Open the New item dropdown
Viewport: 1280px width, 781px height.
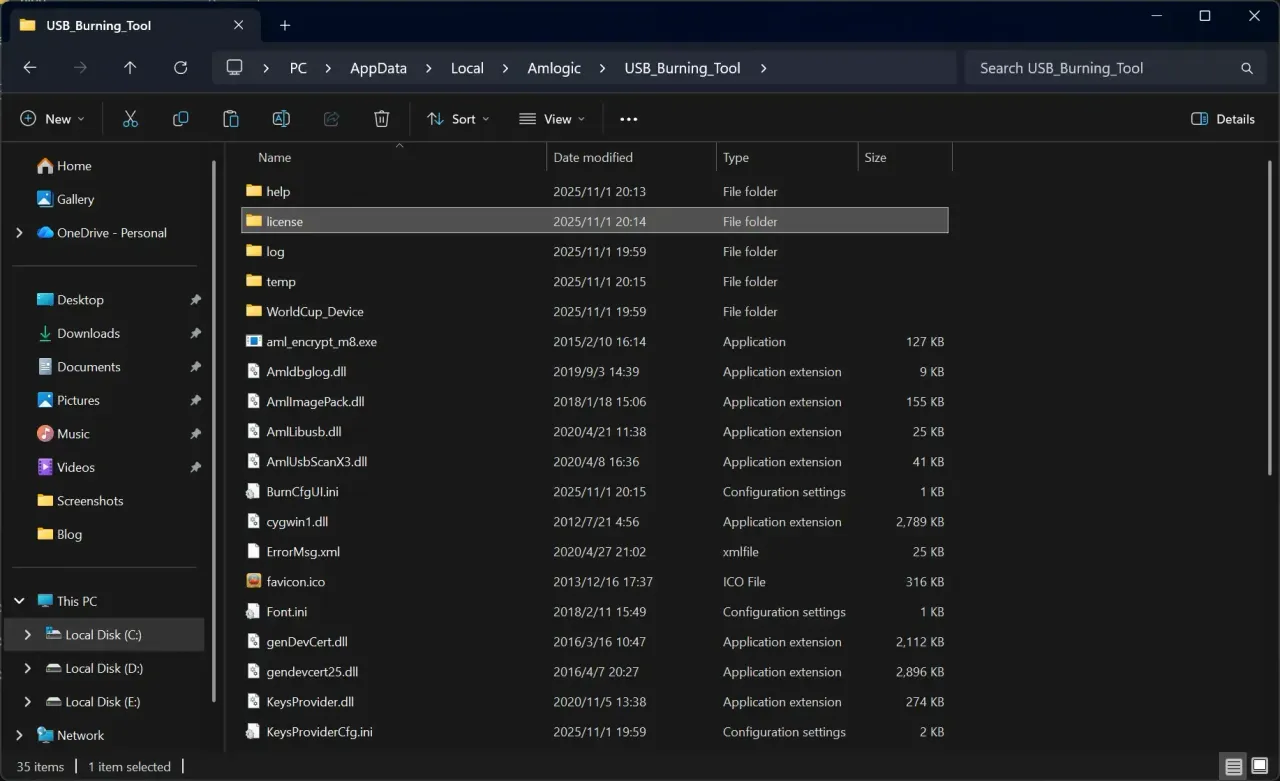[x=53, y=119]
